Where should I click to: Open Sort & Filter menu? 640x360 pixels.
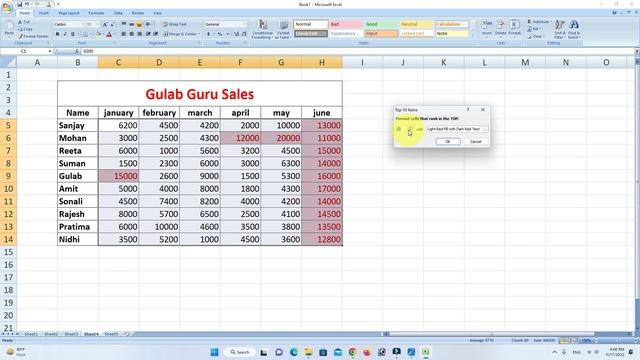pos(560,29)
